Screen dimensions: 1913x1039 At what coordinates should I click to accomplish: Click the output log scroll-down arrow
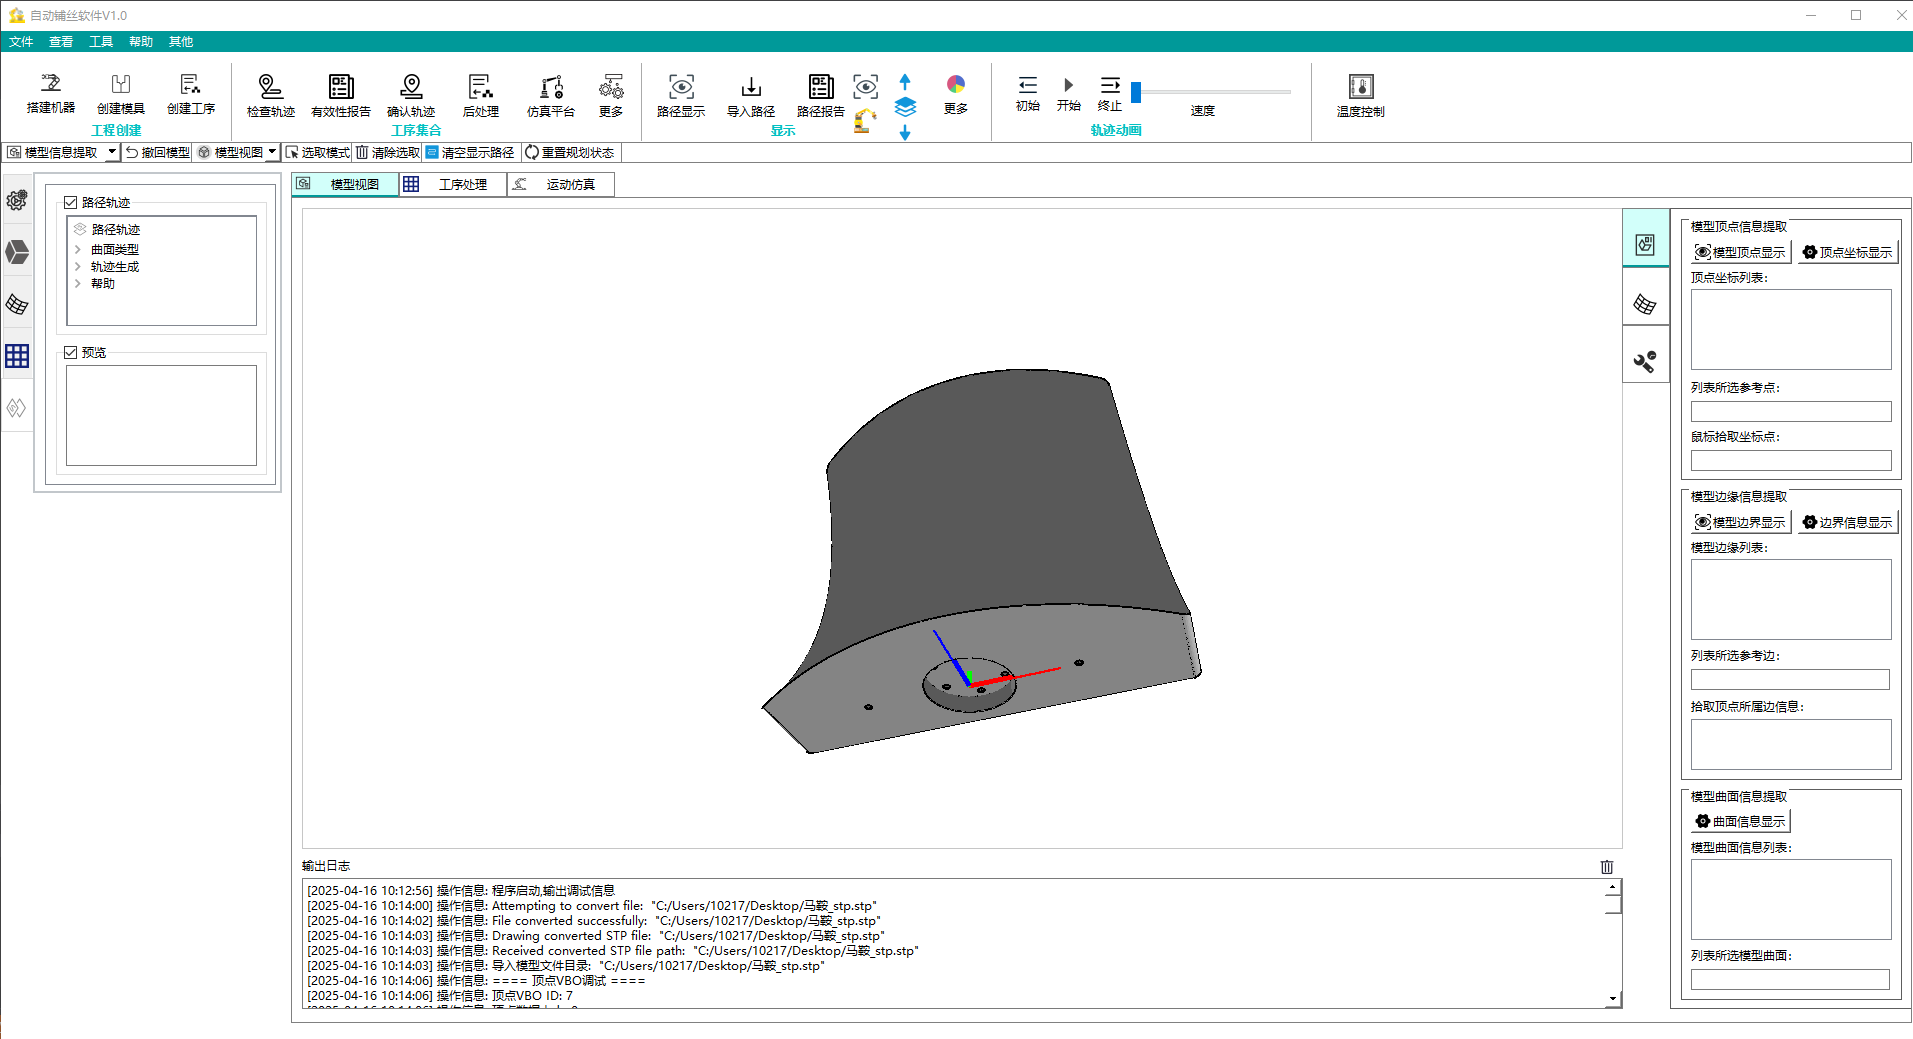click(1613, 998)
